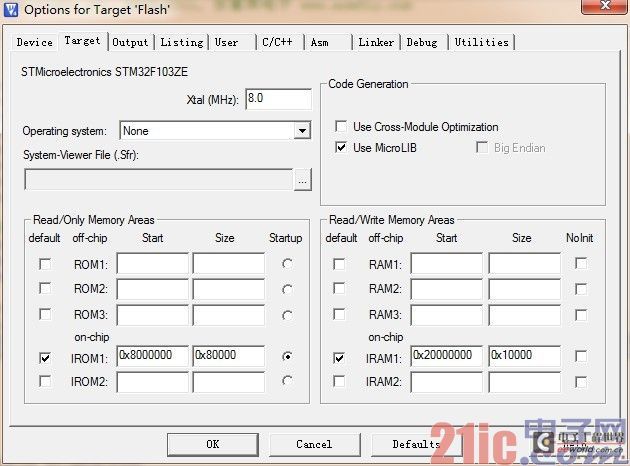Enable NoInit for IRAM1
The height and width of the screenshot is (466, 630).
(x=581, y=356)
